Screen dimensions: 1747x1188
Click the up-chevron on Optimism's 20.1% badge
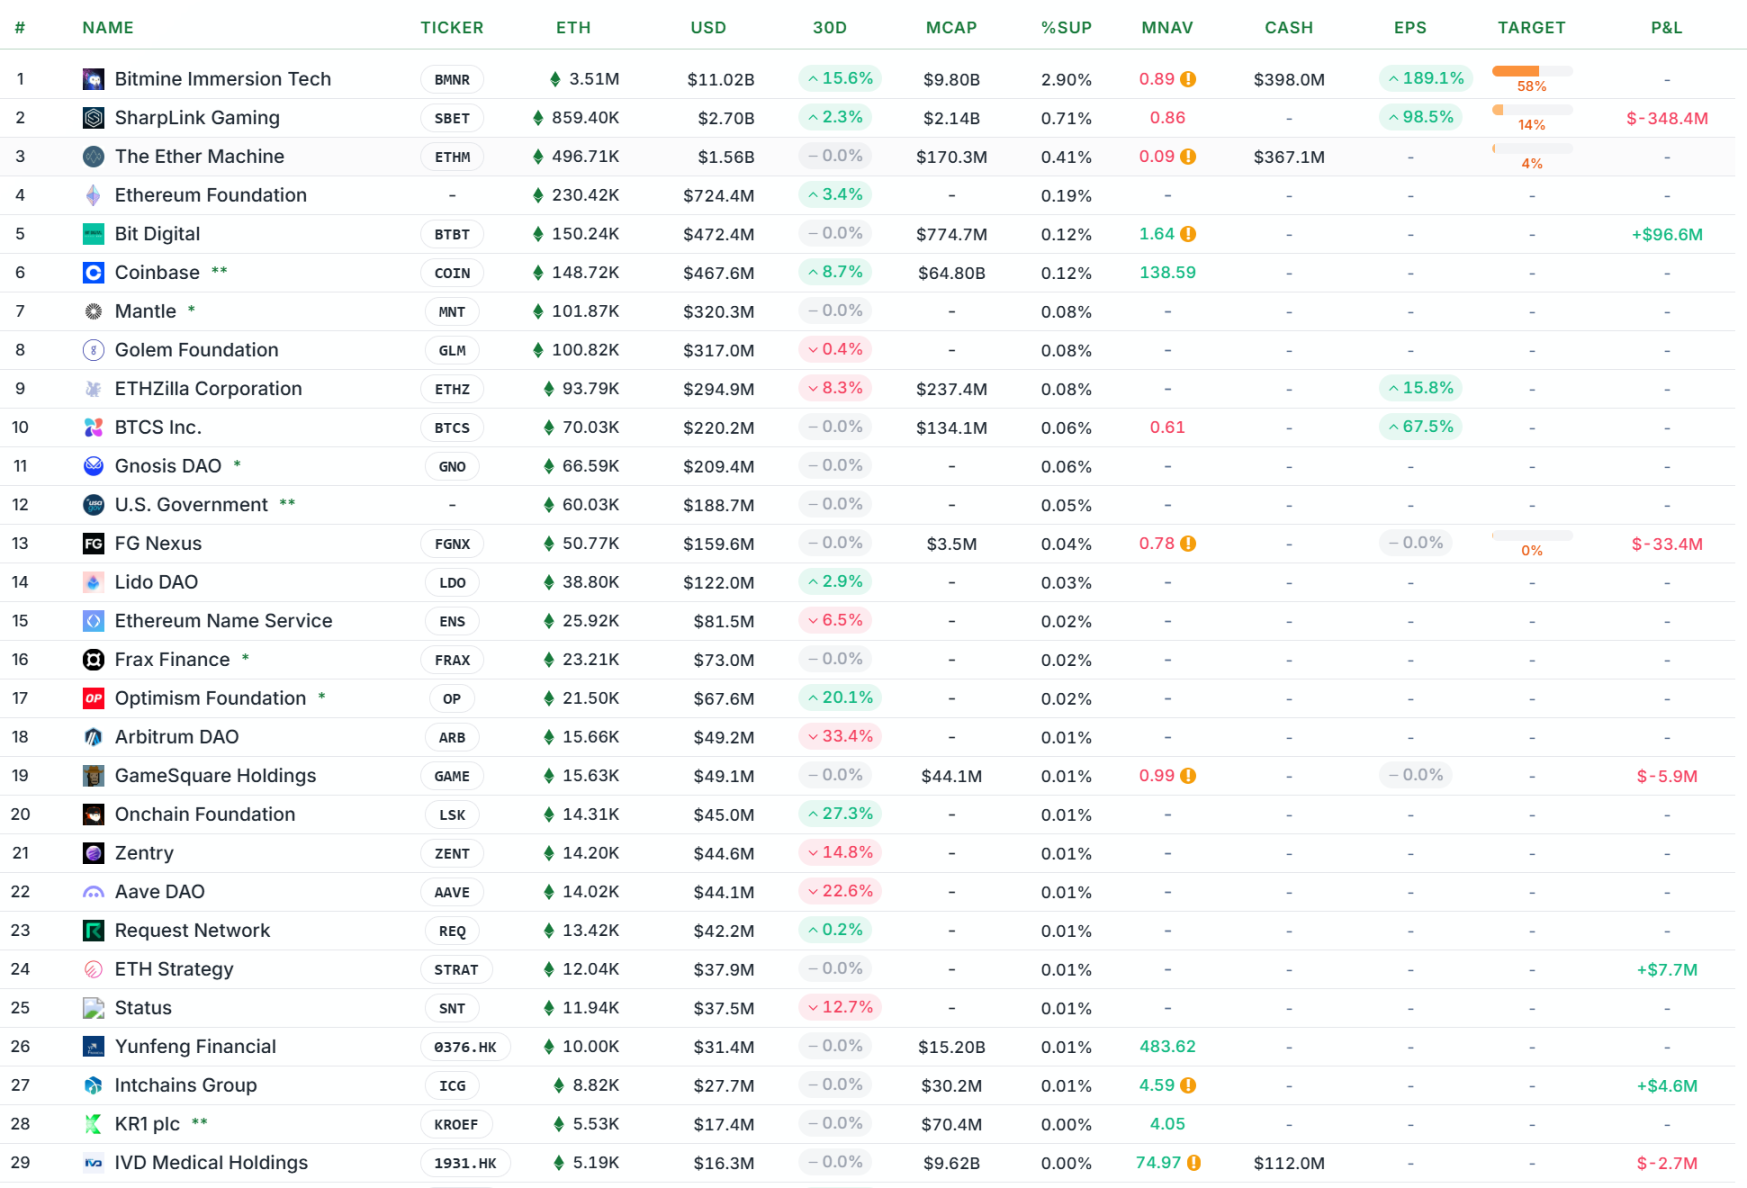(x=812, y=698)
